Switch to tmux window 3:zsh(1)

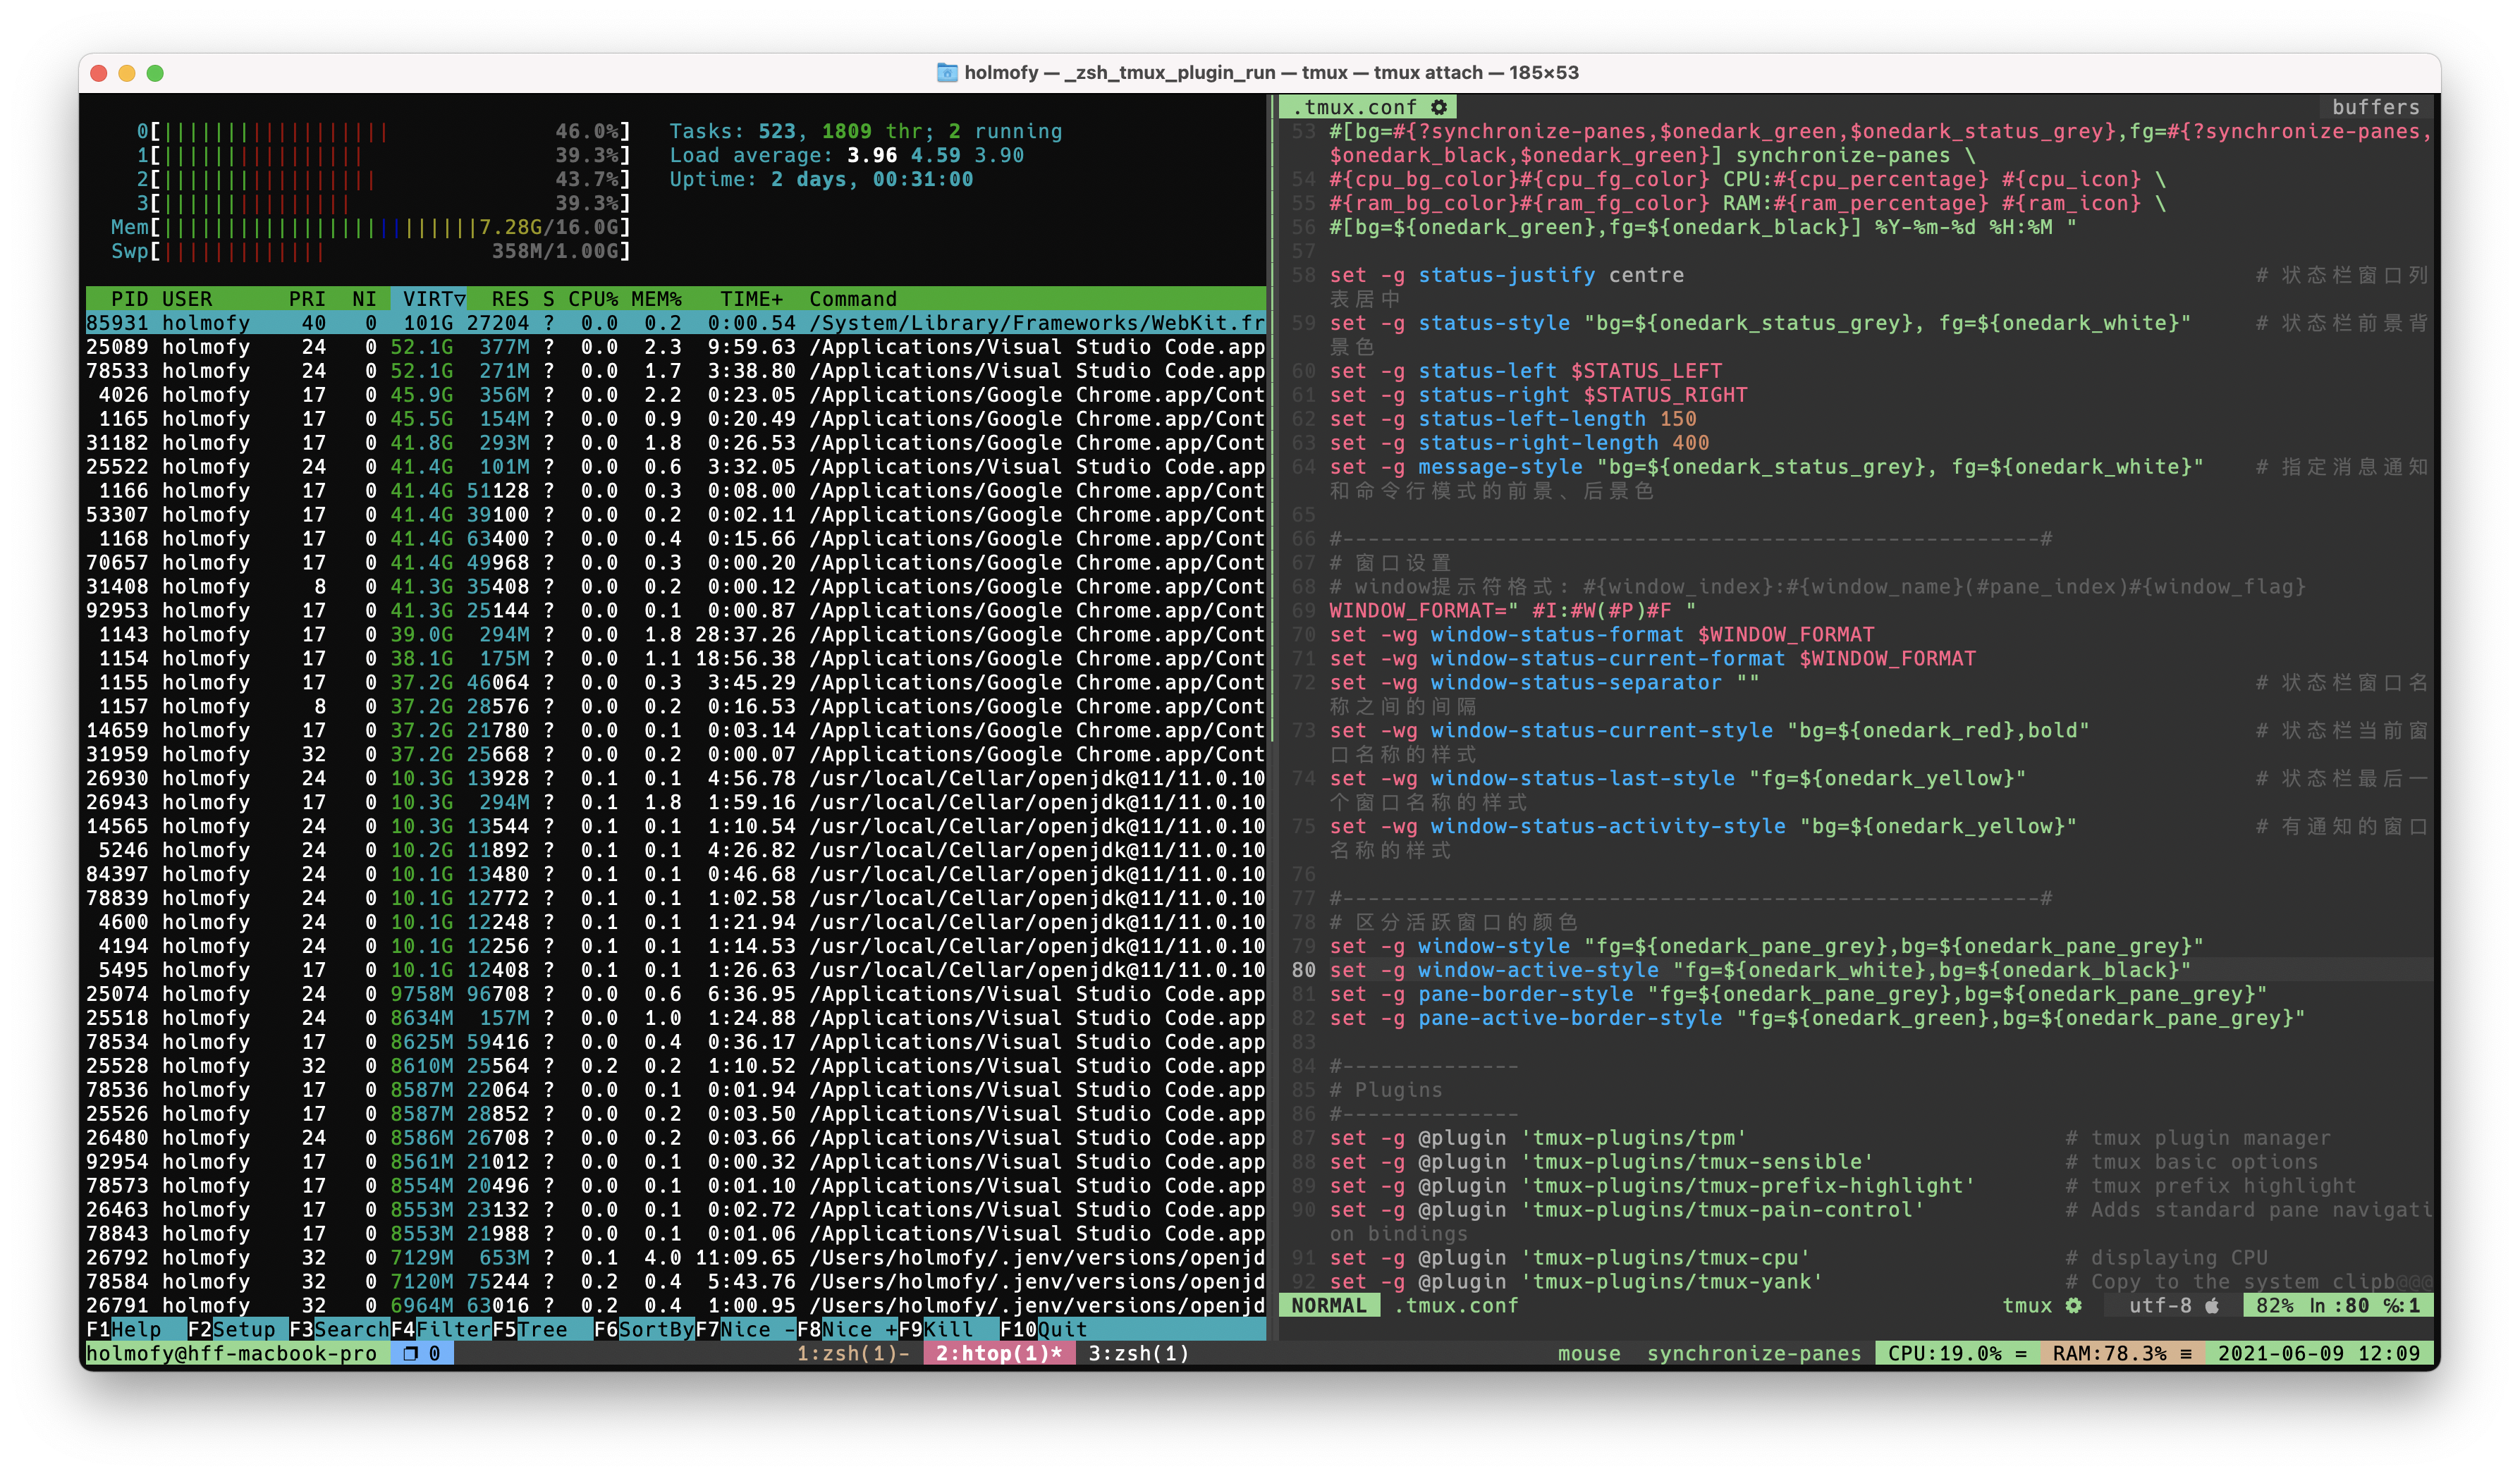point(1139,1353)
